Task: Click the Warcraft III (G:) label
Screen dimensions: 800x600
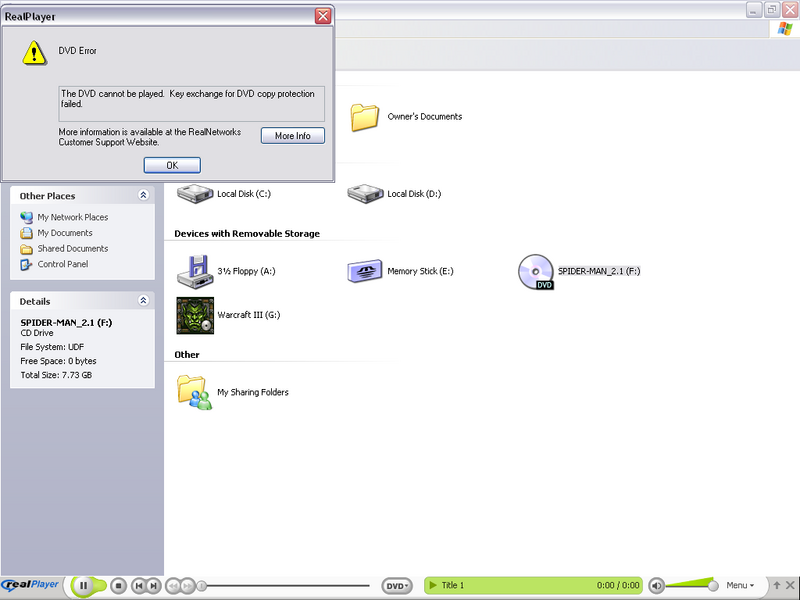Action: pyautogui.click(x=248, y=315)
